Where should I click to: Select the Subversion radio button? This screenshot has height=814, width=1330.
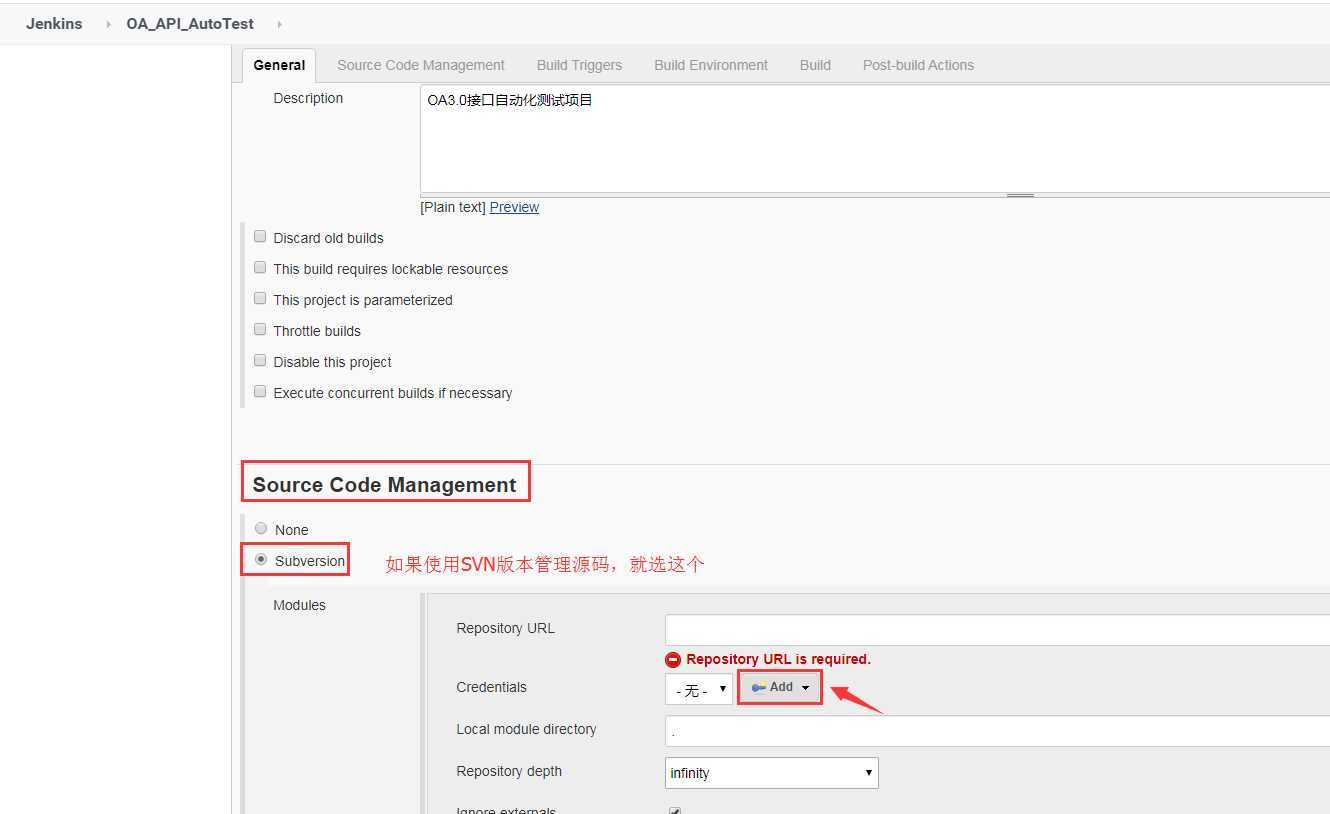coord(261,560)
